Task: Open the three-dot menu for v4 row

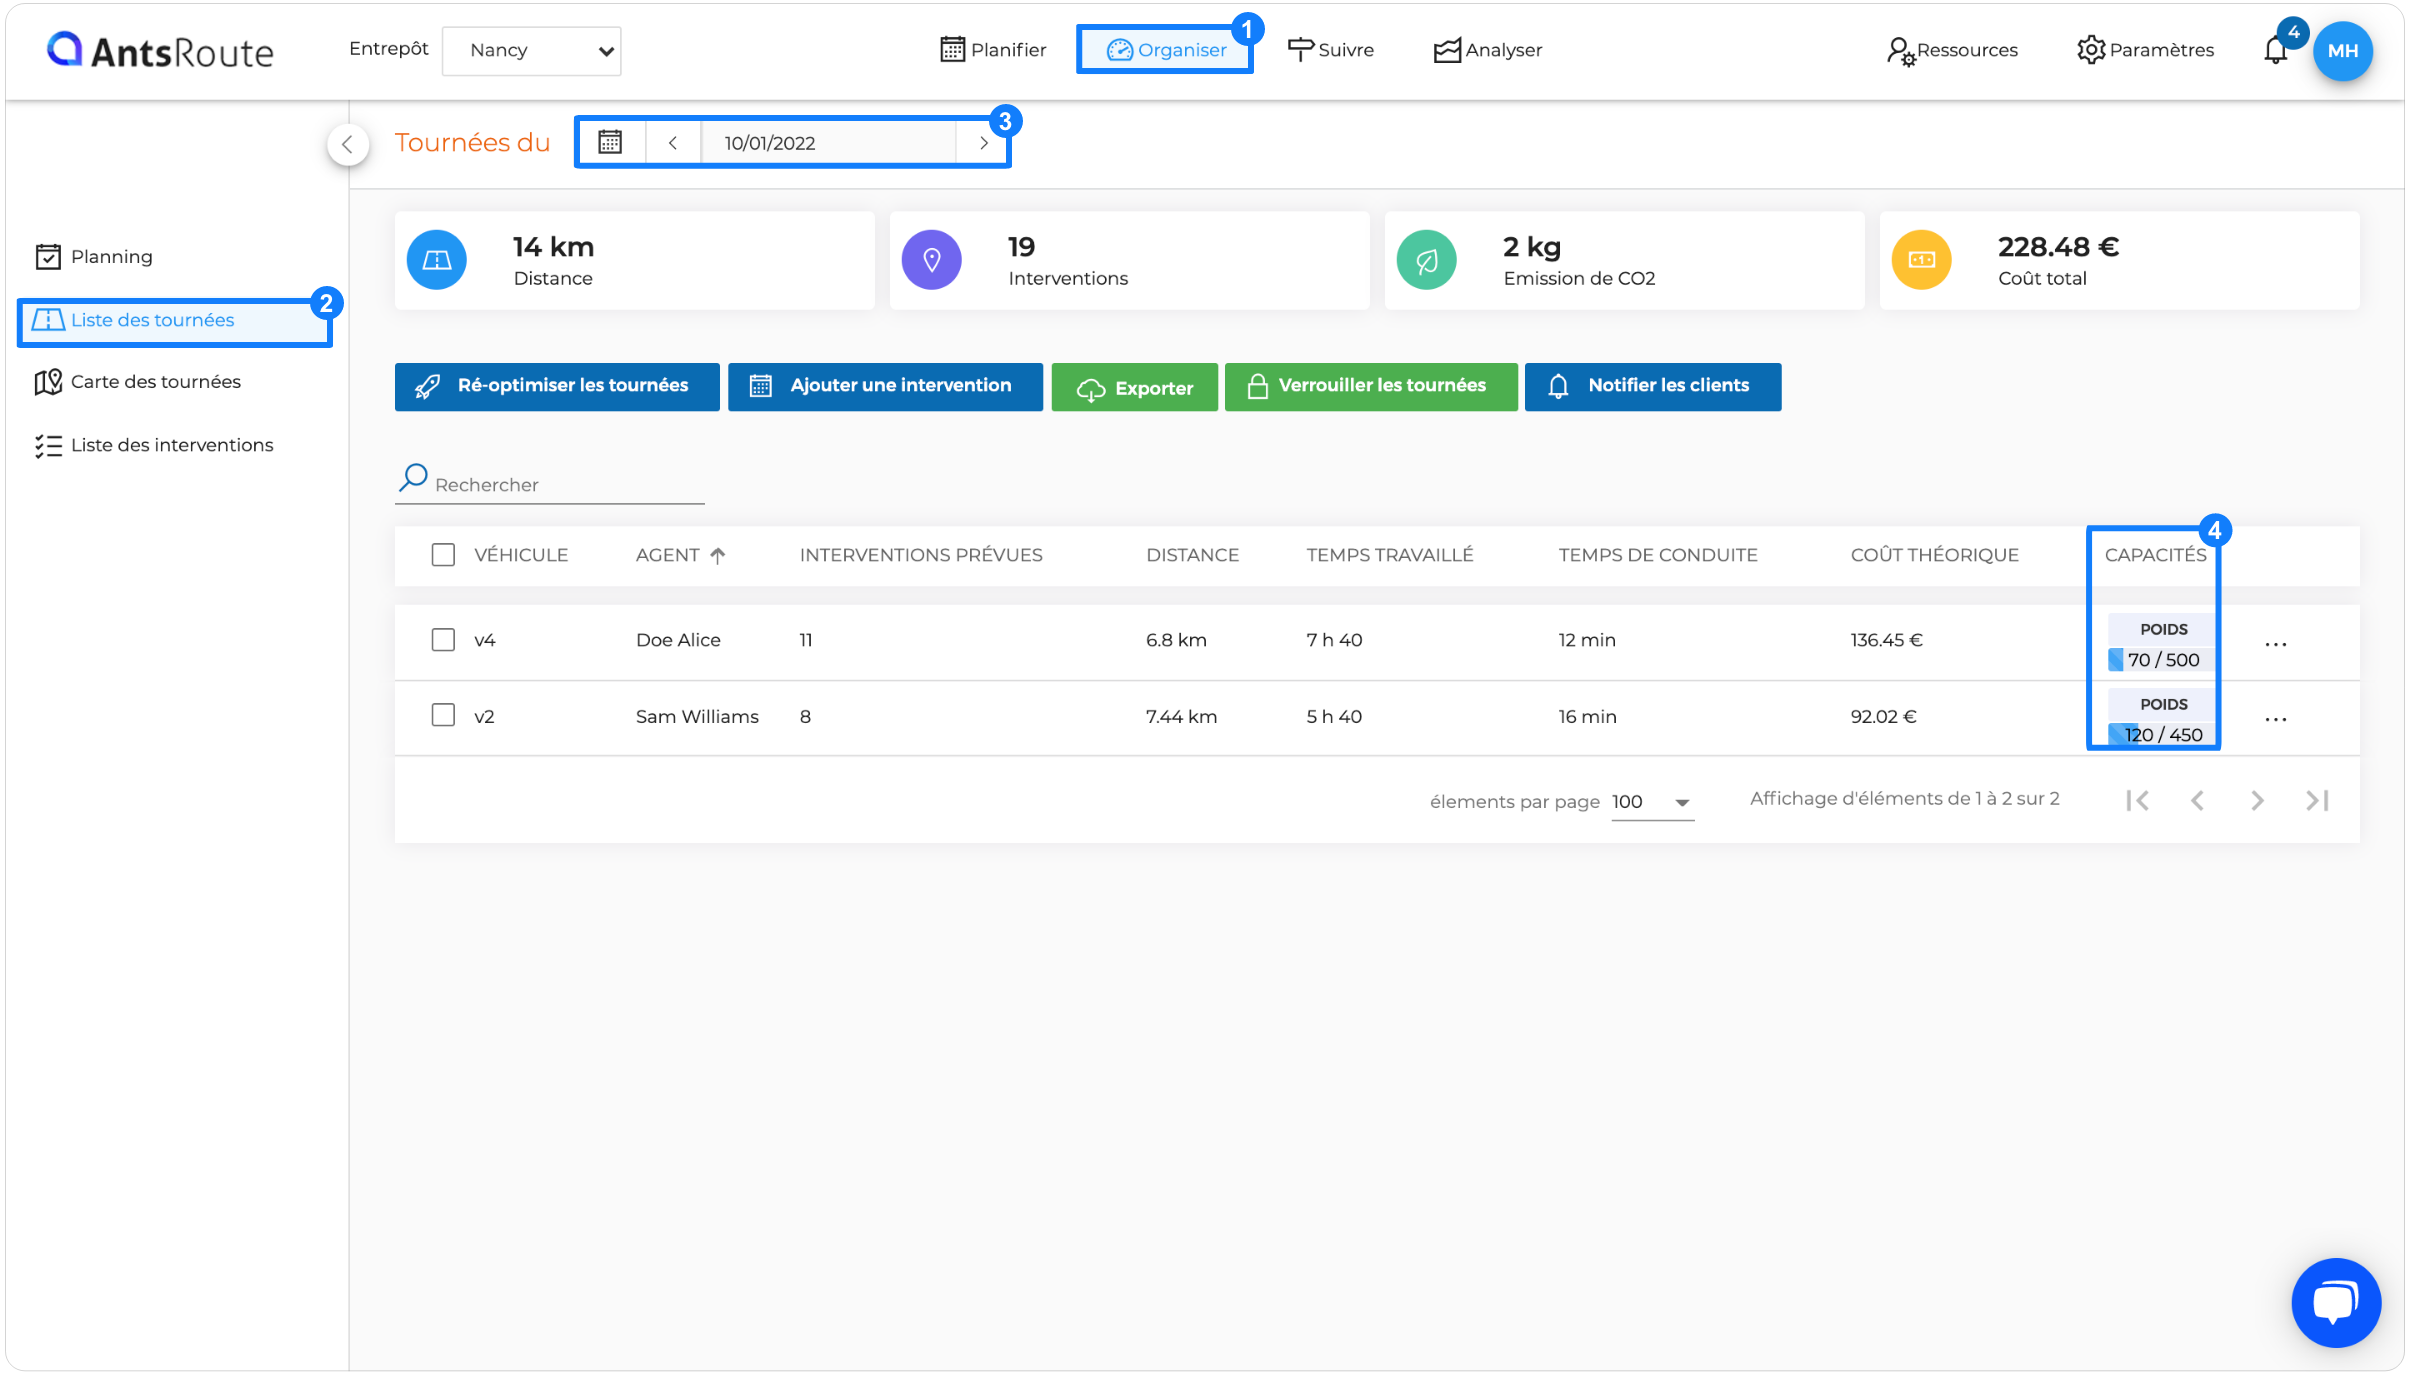Action: click(x=2276, y=645)
